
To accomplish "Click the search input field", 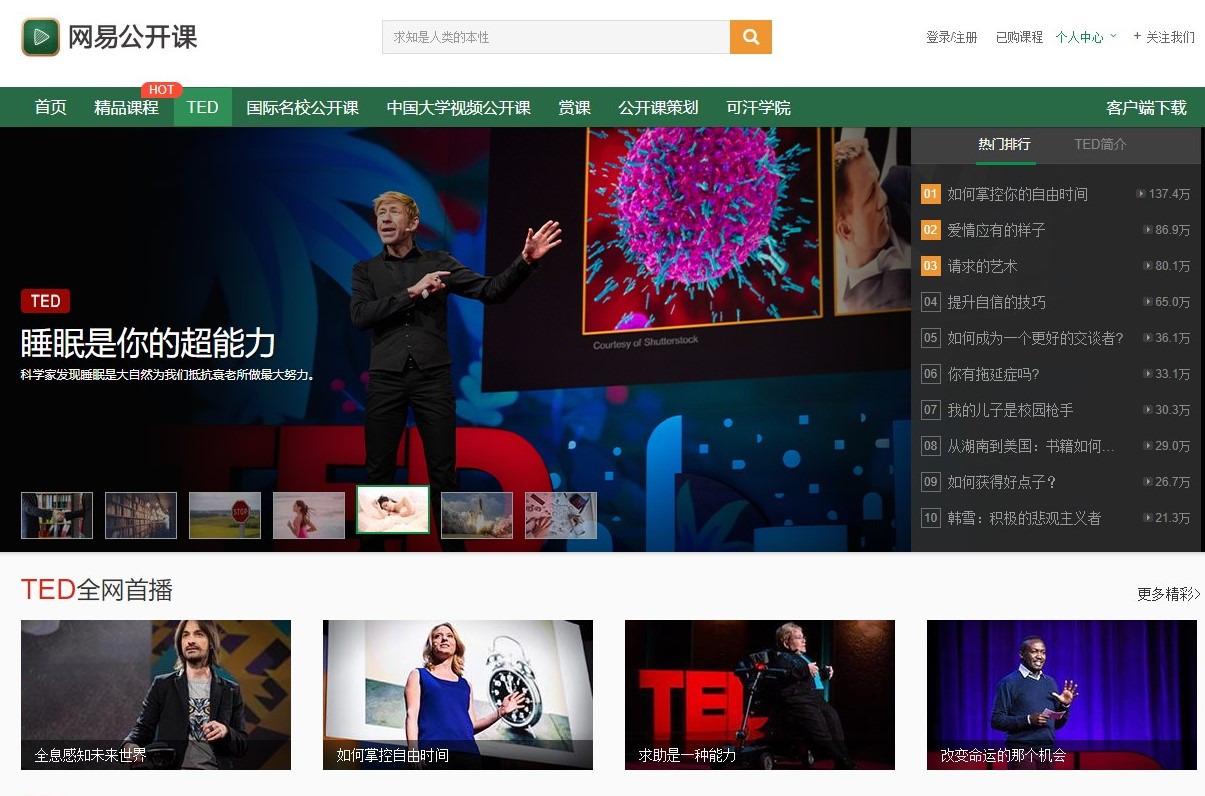I will 555,35.
